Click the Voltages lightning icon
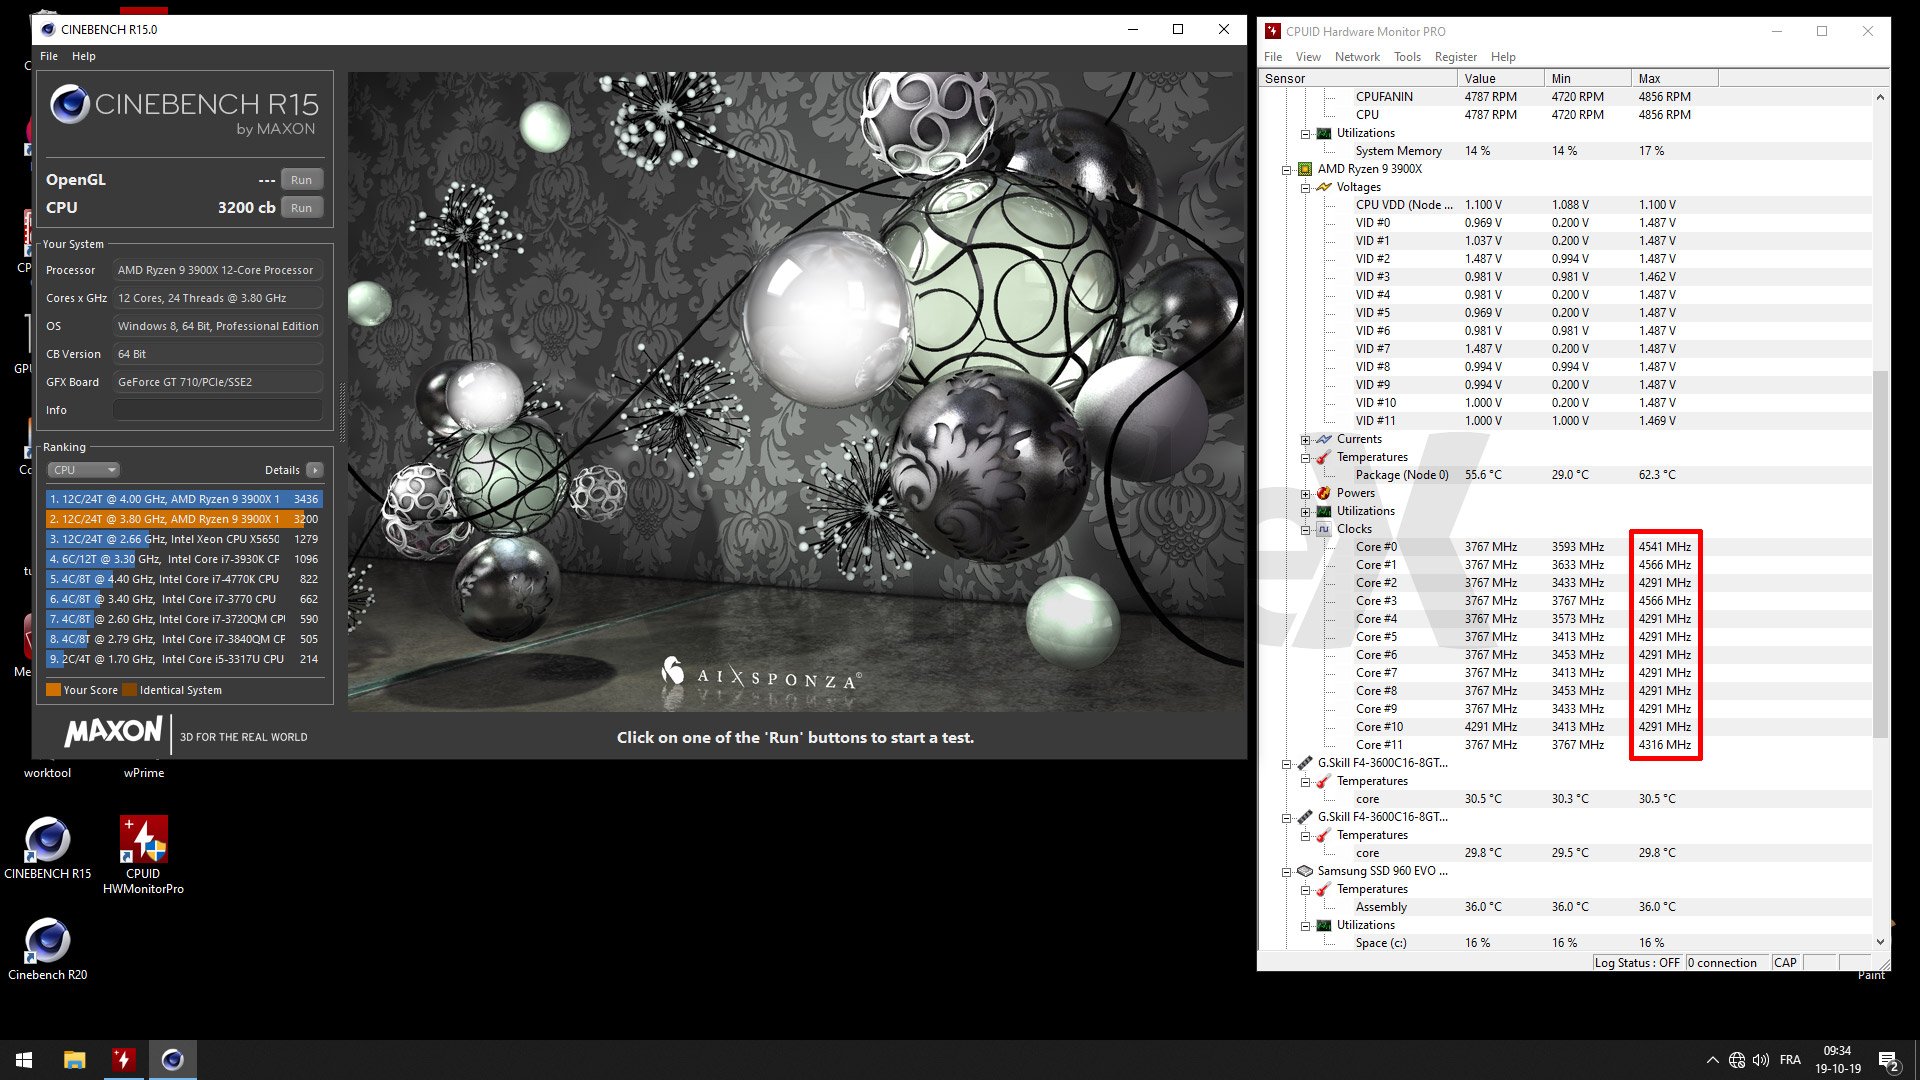1920x1080 pixels. [x=1324, y=187]
